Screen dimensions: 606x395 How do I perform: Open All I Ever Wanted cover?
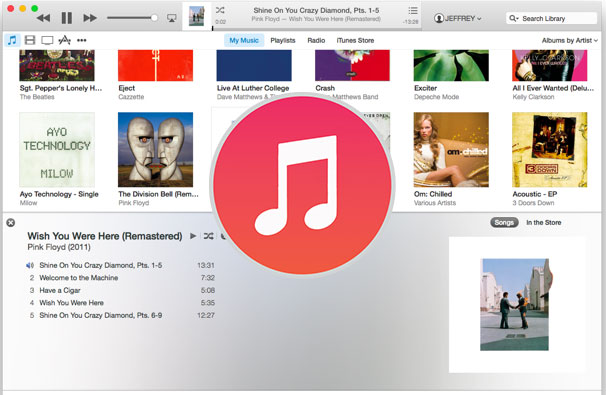click(x=550, y=65)
